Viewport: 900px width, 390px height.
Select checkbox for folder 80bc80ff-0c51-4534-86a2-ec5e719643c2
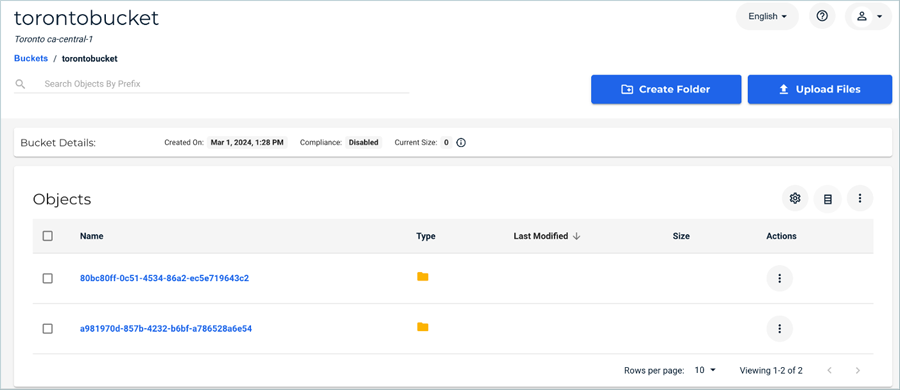[x=48, y=279]
